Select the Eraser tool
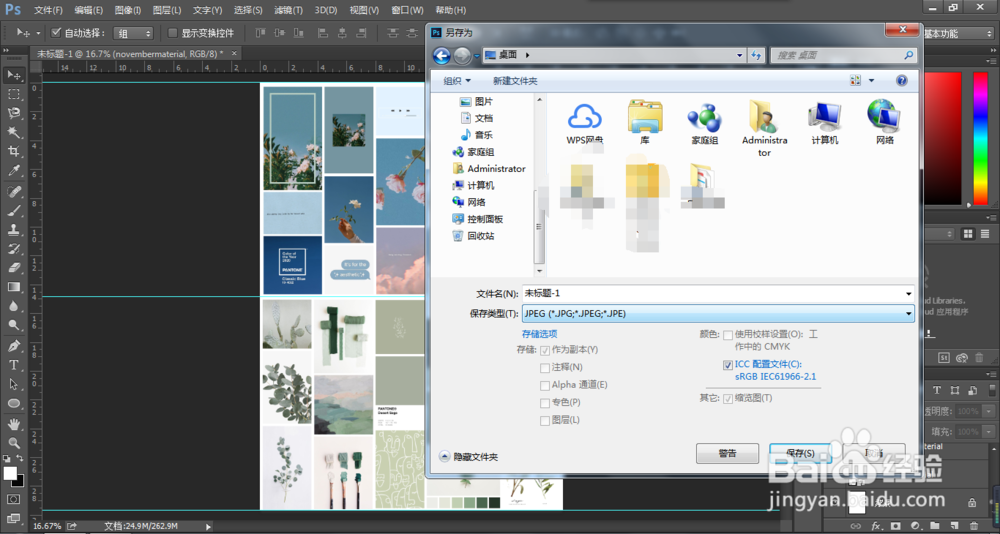The width and height of the screenshot is (1000, 534). coord(13,268)
